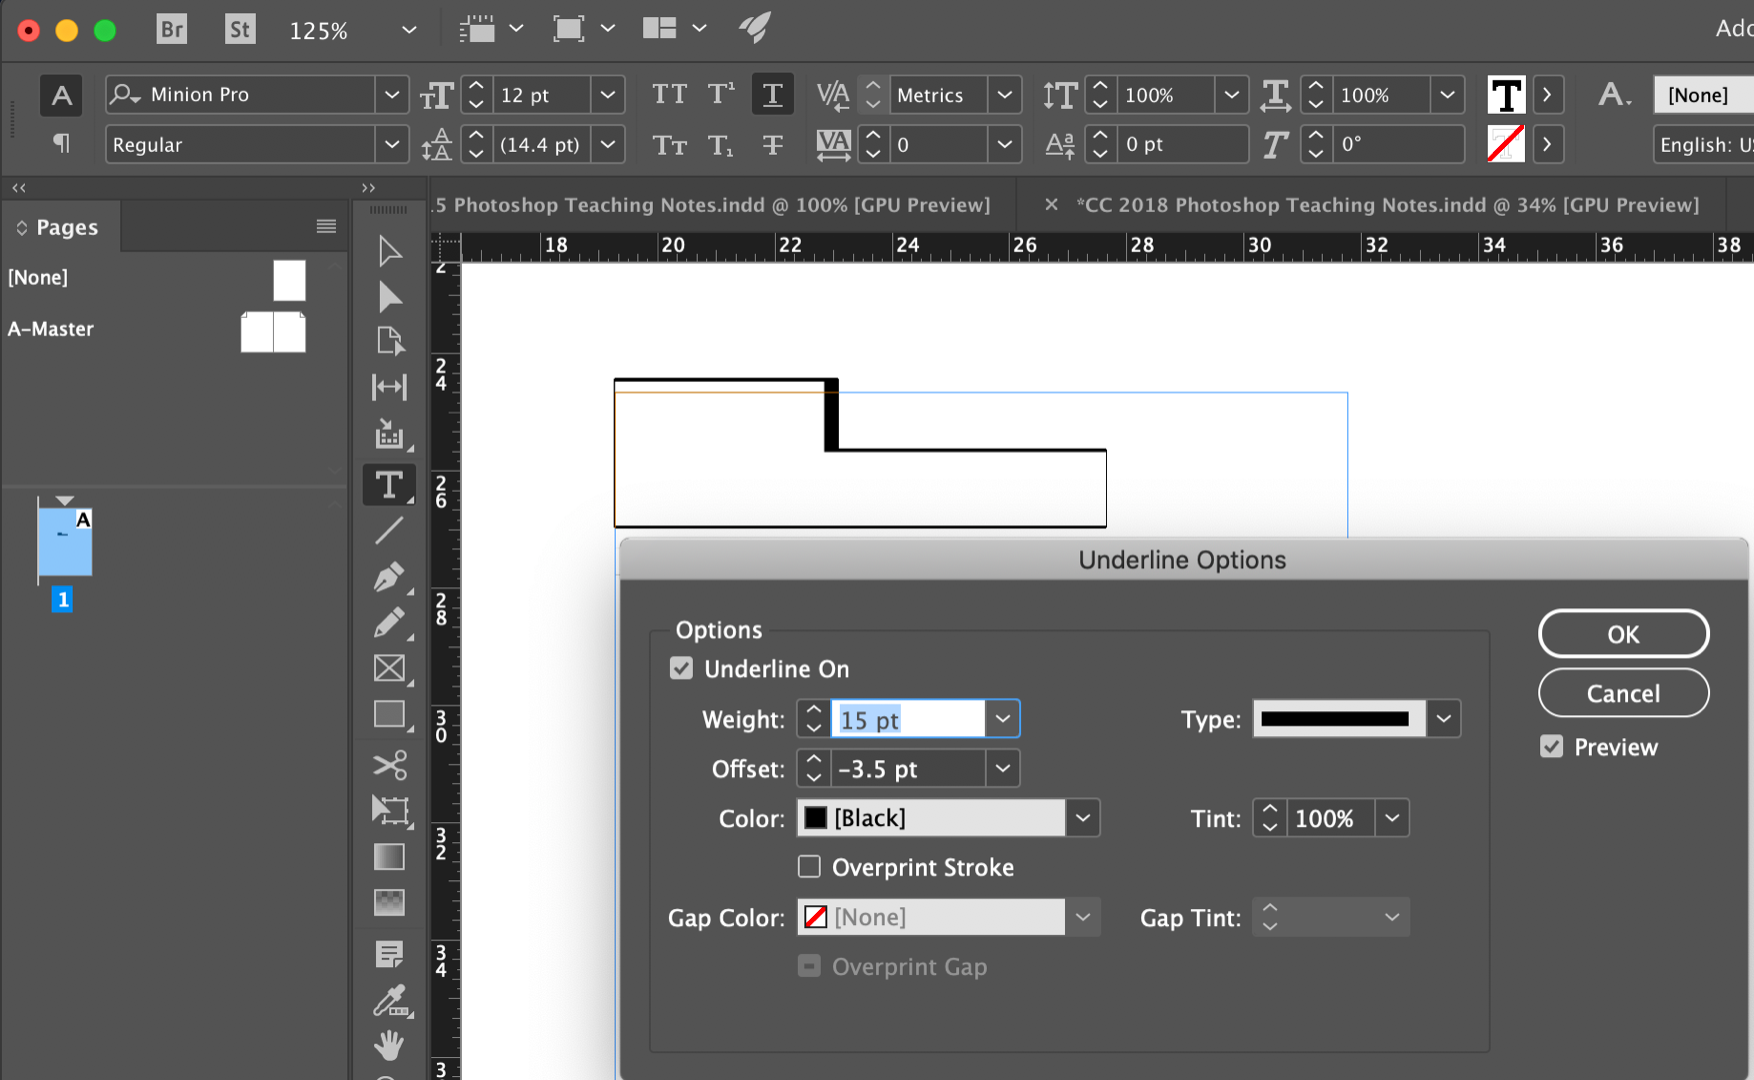
Task: Open the Pages panel menu
Action: 325,225
